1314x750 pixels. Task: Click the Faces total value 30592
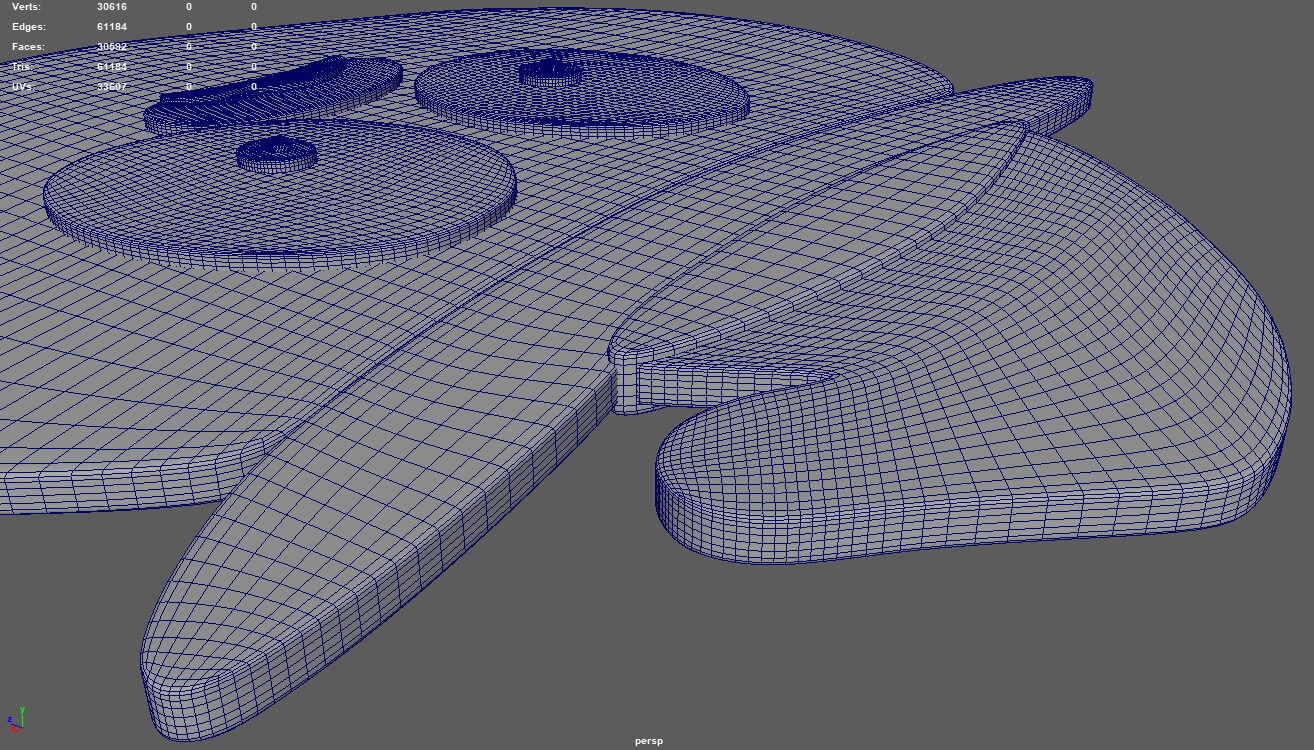point(111,47)
